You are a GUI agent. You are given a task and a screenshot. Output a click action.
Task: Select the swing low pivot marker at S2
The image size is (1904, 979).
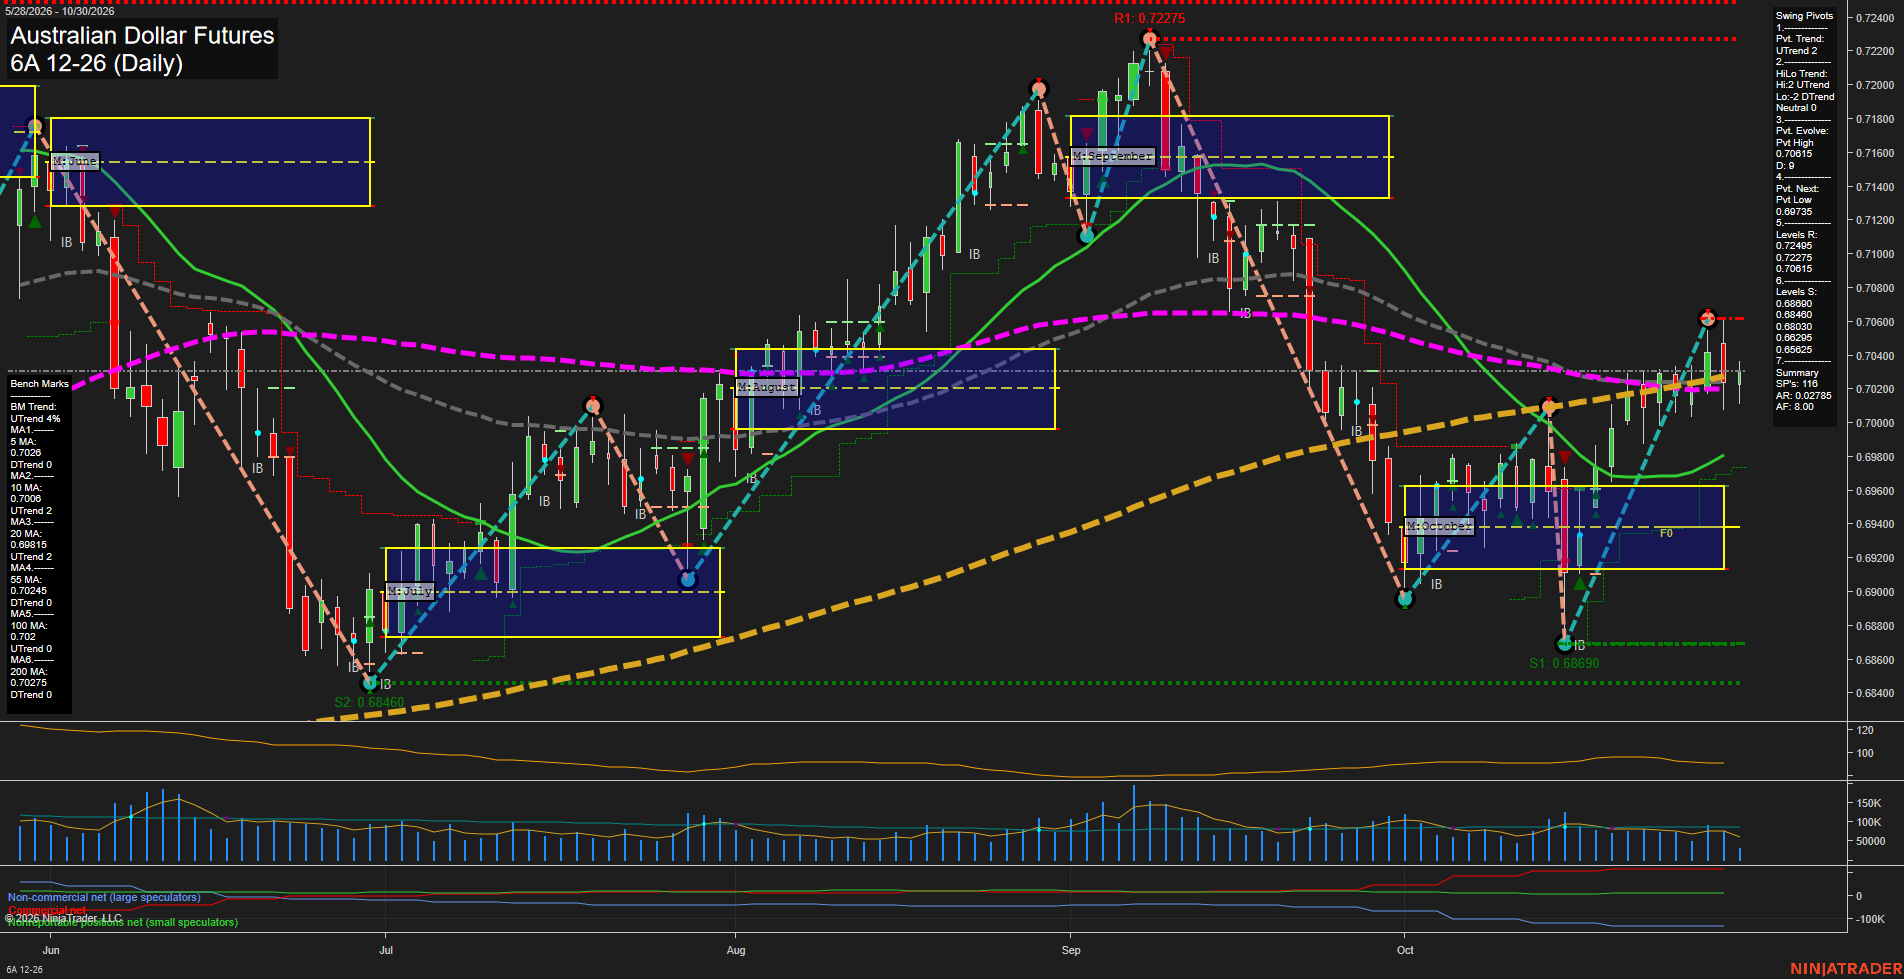click(x=370, y=683)
